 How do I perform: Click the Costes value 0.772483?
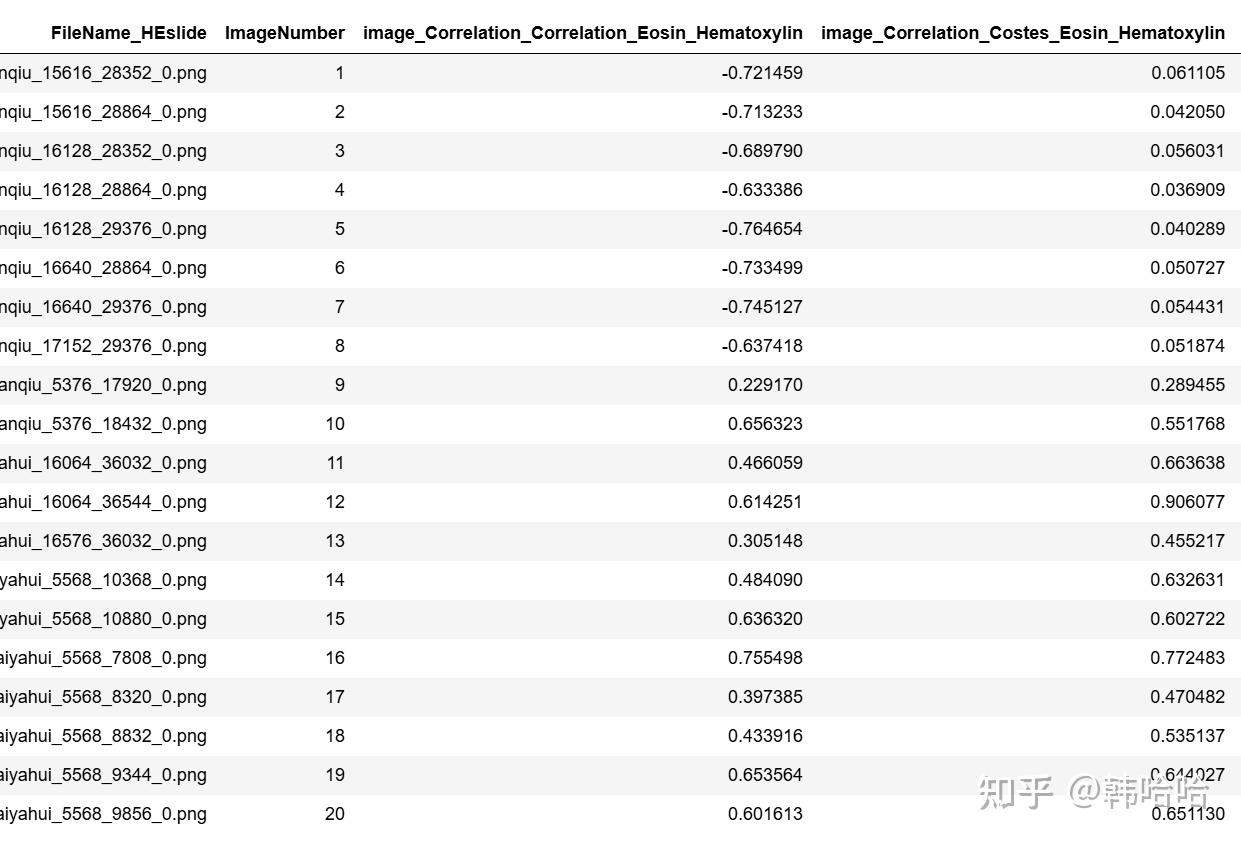pos(1188,657)
